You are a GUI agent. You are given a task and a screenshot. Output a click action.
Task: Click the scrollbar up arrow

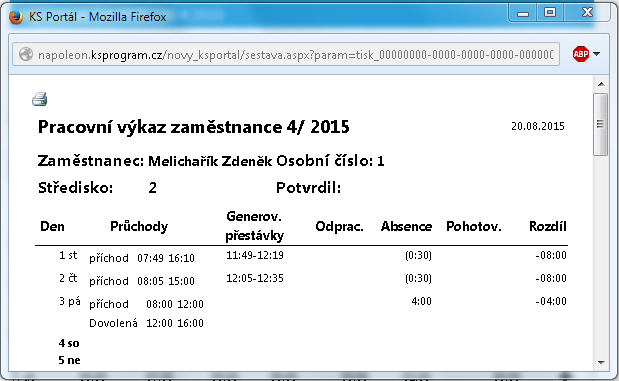click(601, 84)
